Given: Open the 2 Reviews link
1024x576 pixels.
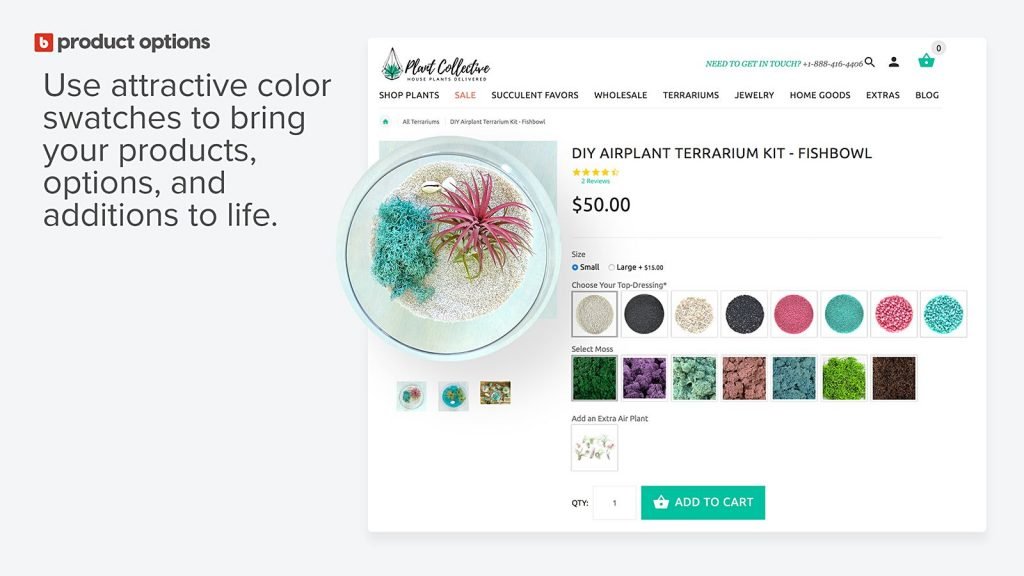Looking at the screenshot, I should pos(595,182).
